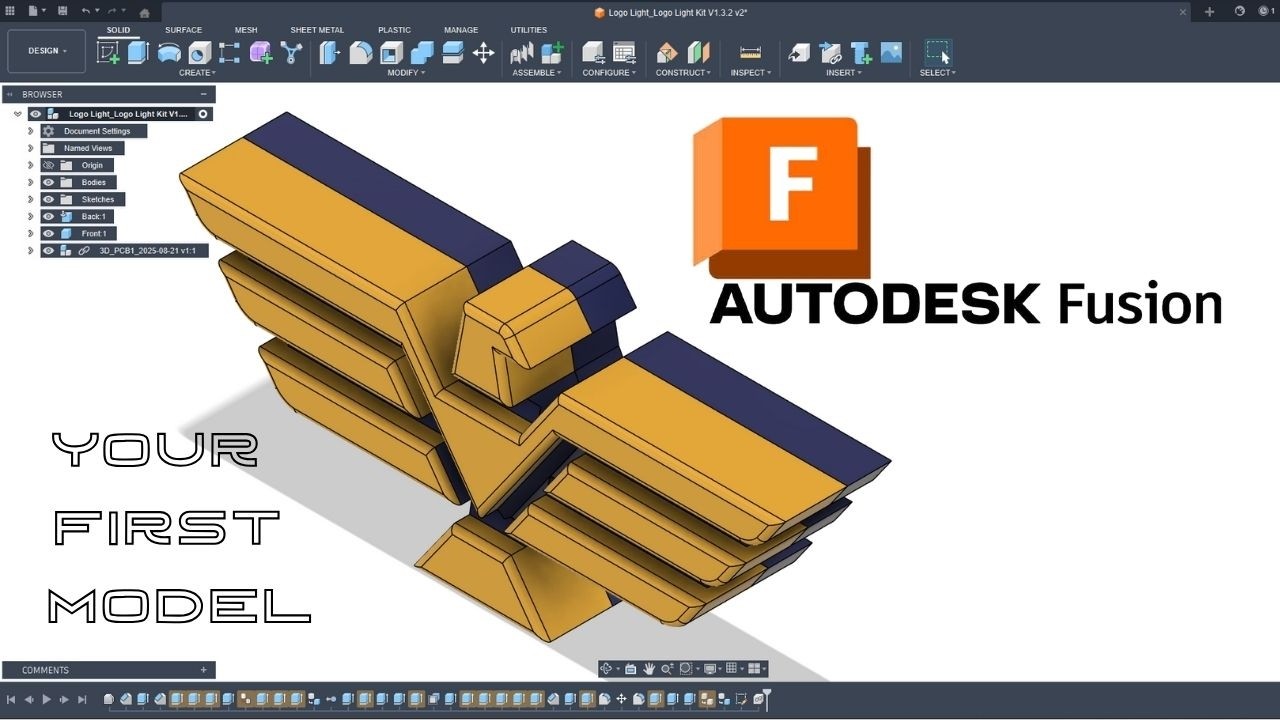
Task: Open the INSERT menu
Action: 844,73
